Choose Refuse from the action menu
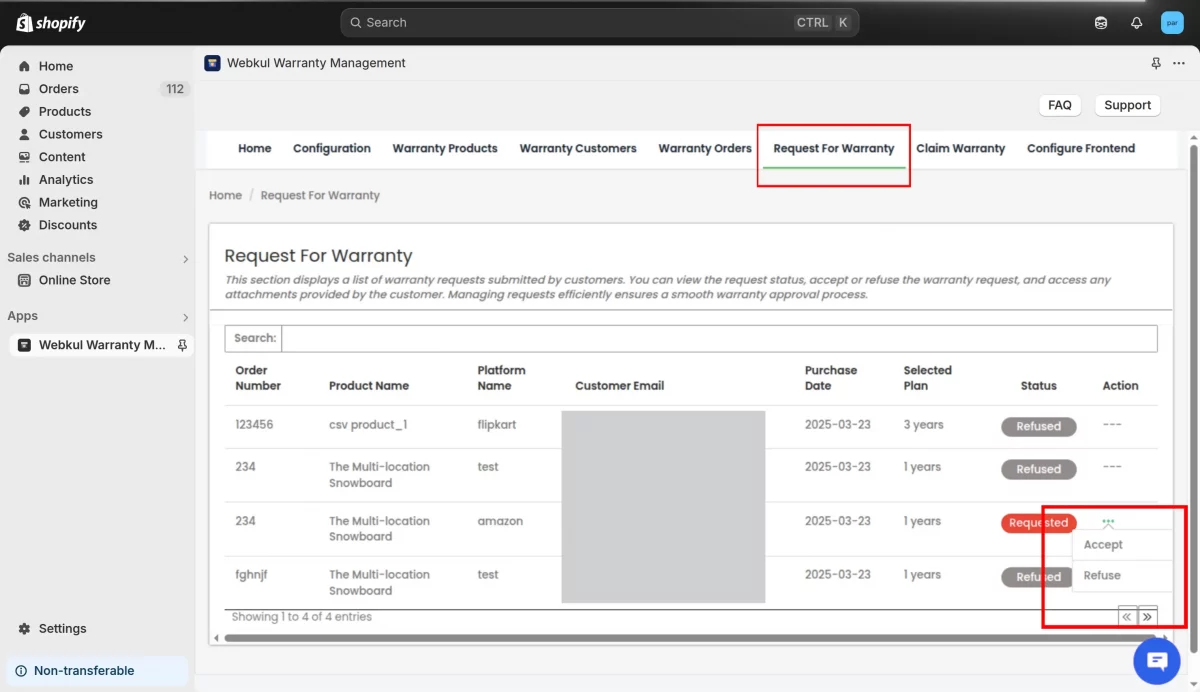This screenshot has height=692, width=1200. coord(1102,576)
